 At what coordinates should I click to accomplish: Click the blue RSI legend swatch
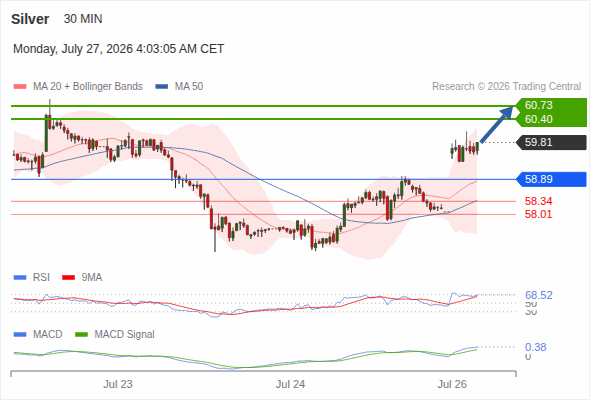point(20,278)
